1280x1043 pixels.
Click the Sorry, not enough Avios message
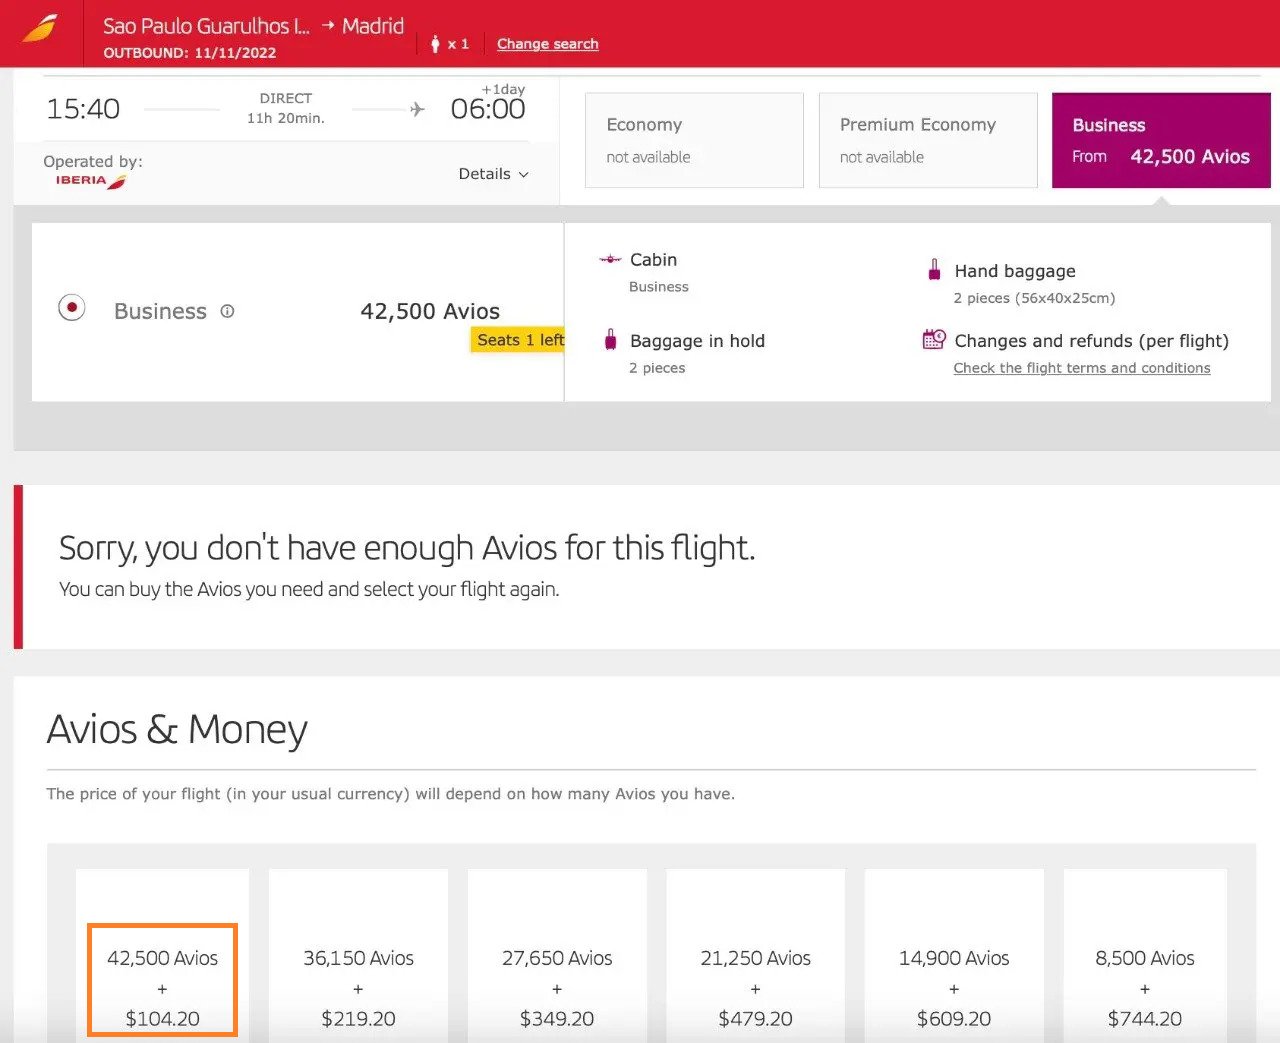click(407, 548)
